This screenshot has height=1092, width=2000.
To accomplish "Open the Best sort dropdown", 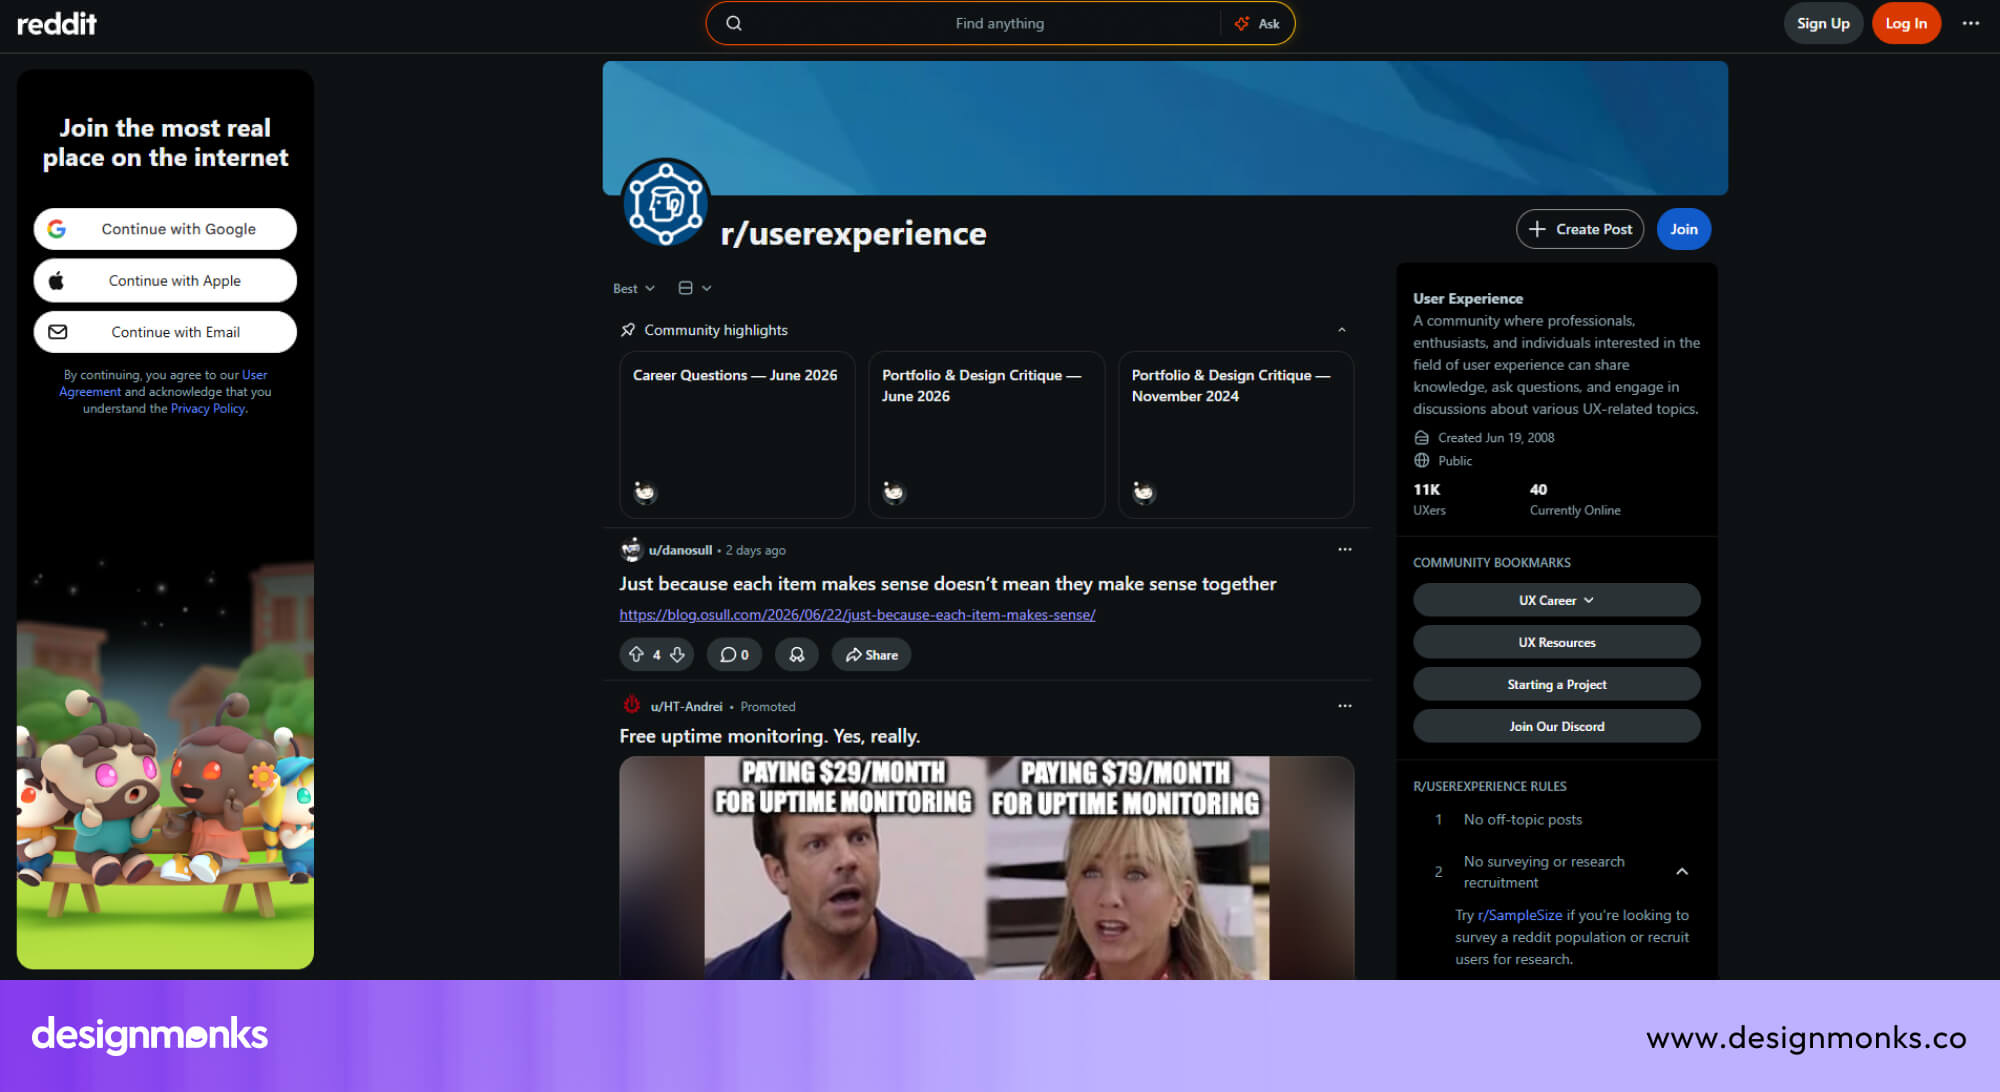I will coord(633,288).
